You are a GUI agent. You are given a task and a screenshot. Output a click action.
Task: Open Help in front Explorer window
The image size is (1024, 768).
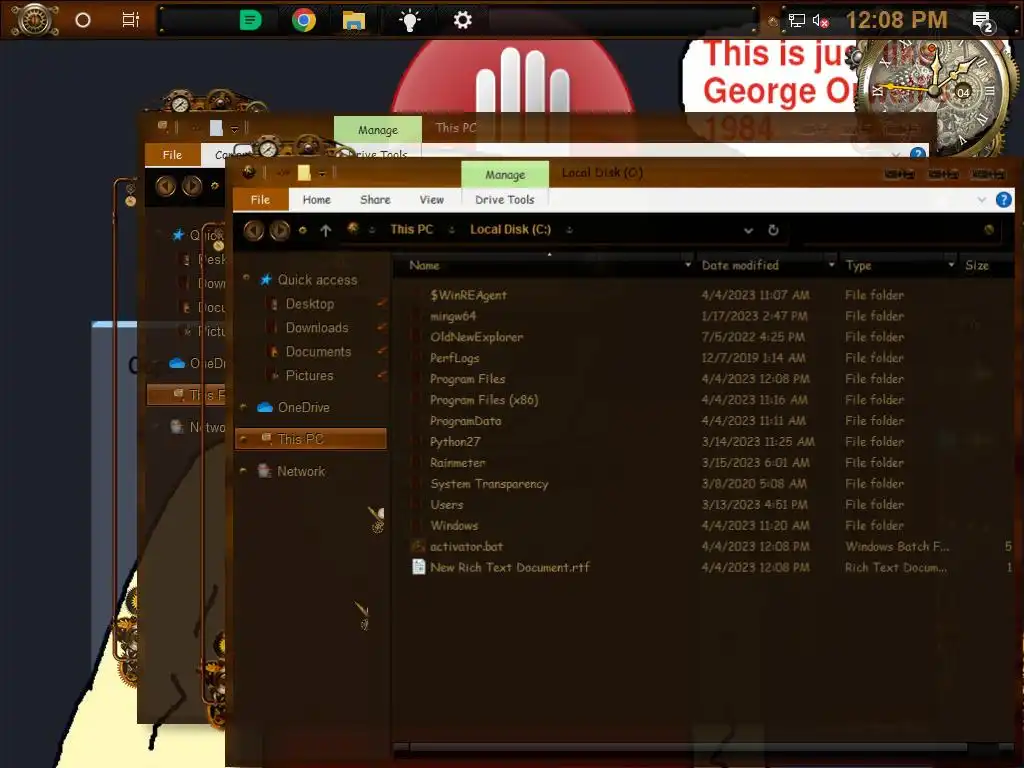click(1004, 200)
